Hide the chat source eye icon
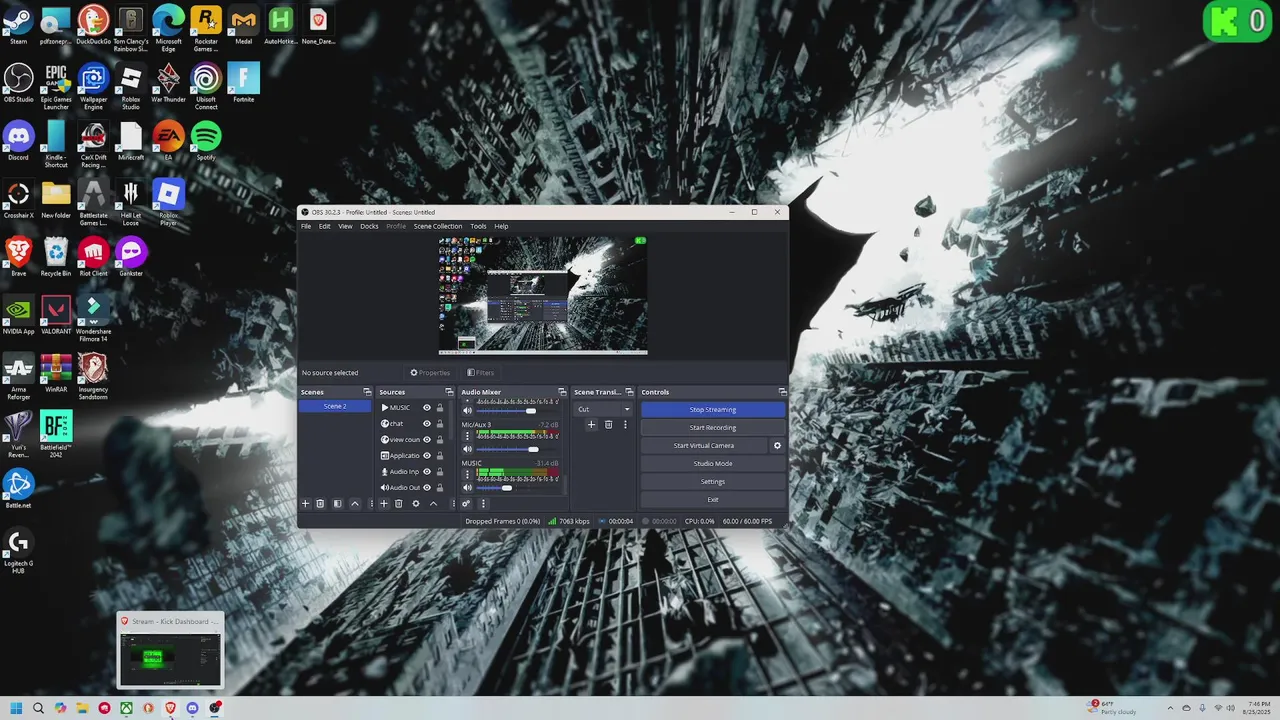The height and width of the screenshot is (720, 1280). click(427, 424)
